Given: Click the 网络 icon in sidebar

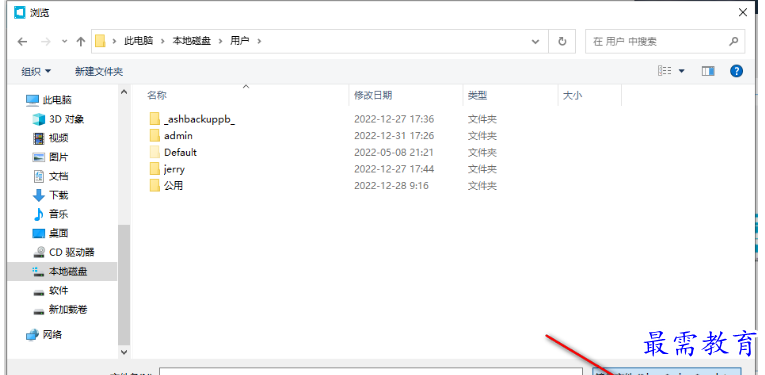Looking at the screenshot, I should click(32, 335).
